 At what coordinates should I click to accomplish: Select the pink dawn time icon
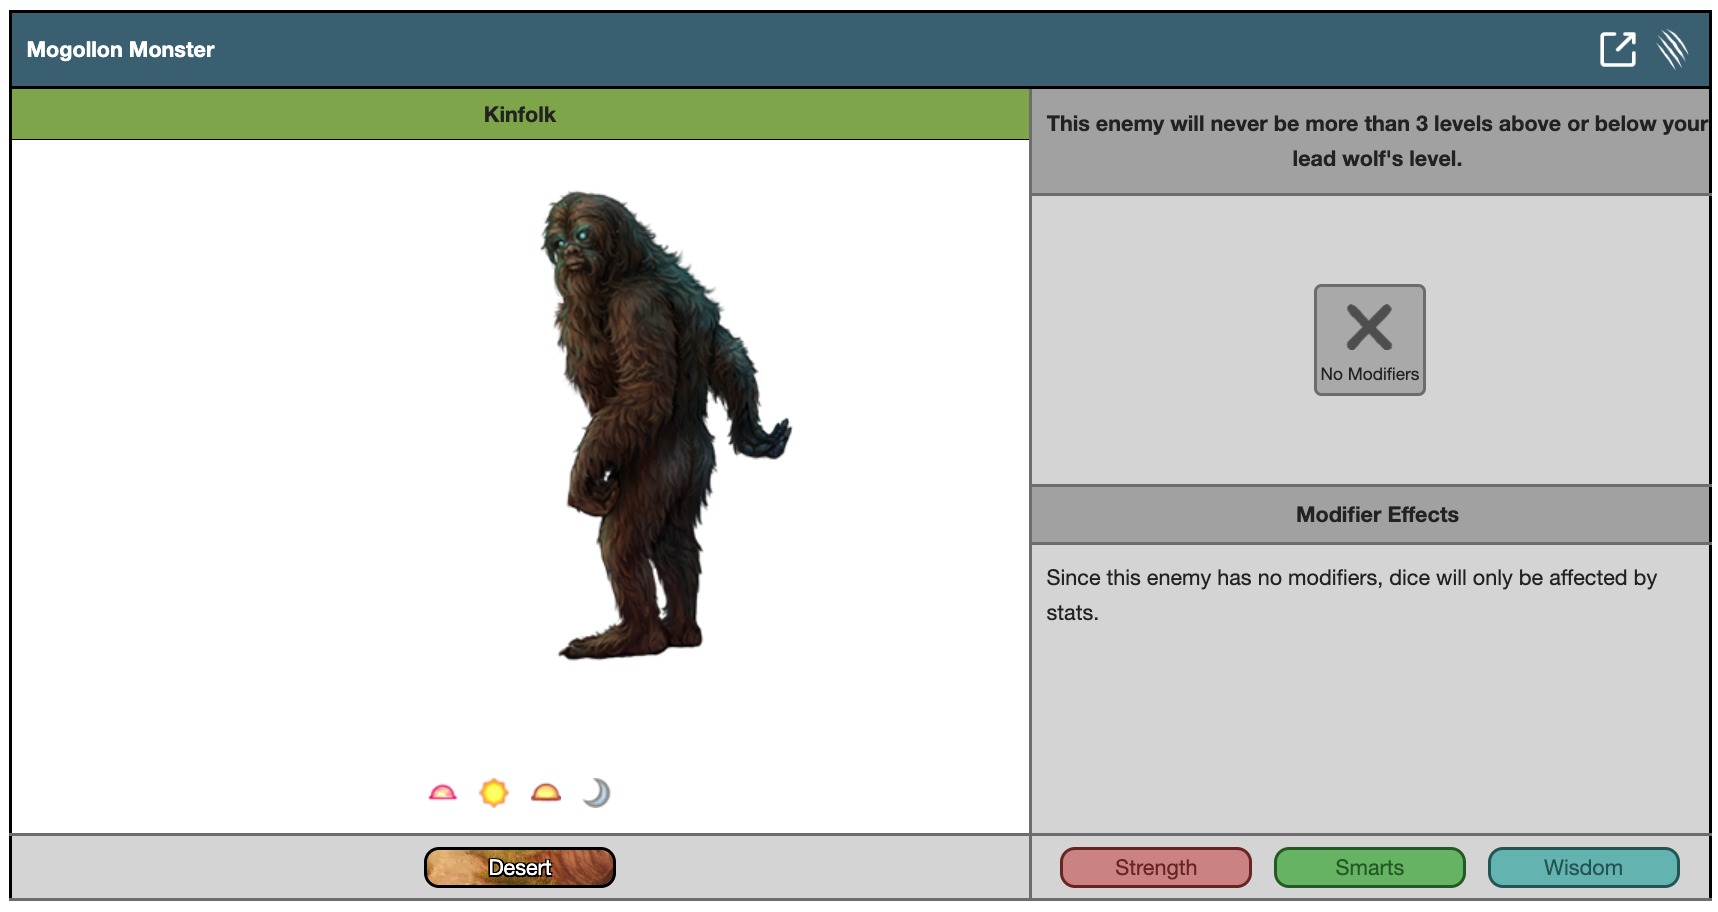(442, 793)
